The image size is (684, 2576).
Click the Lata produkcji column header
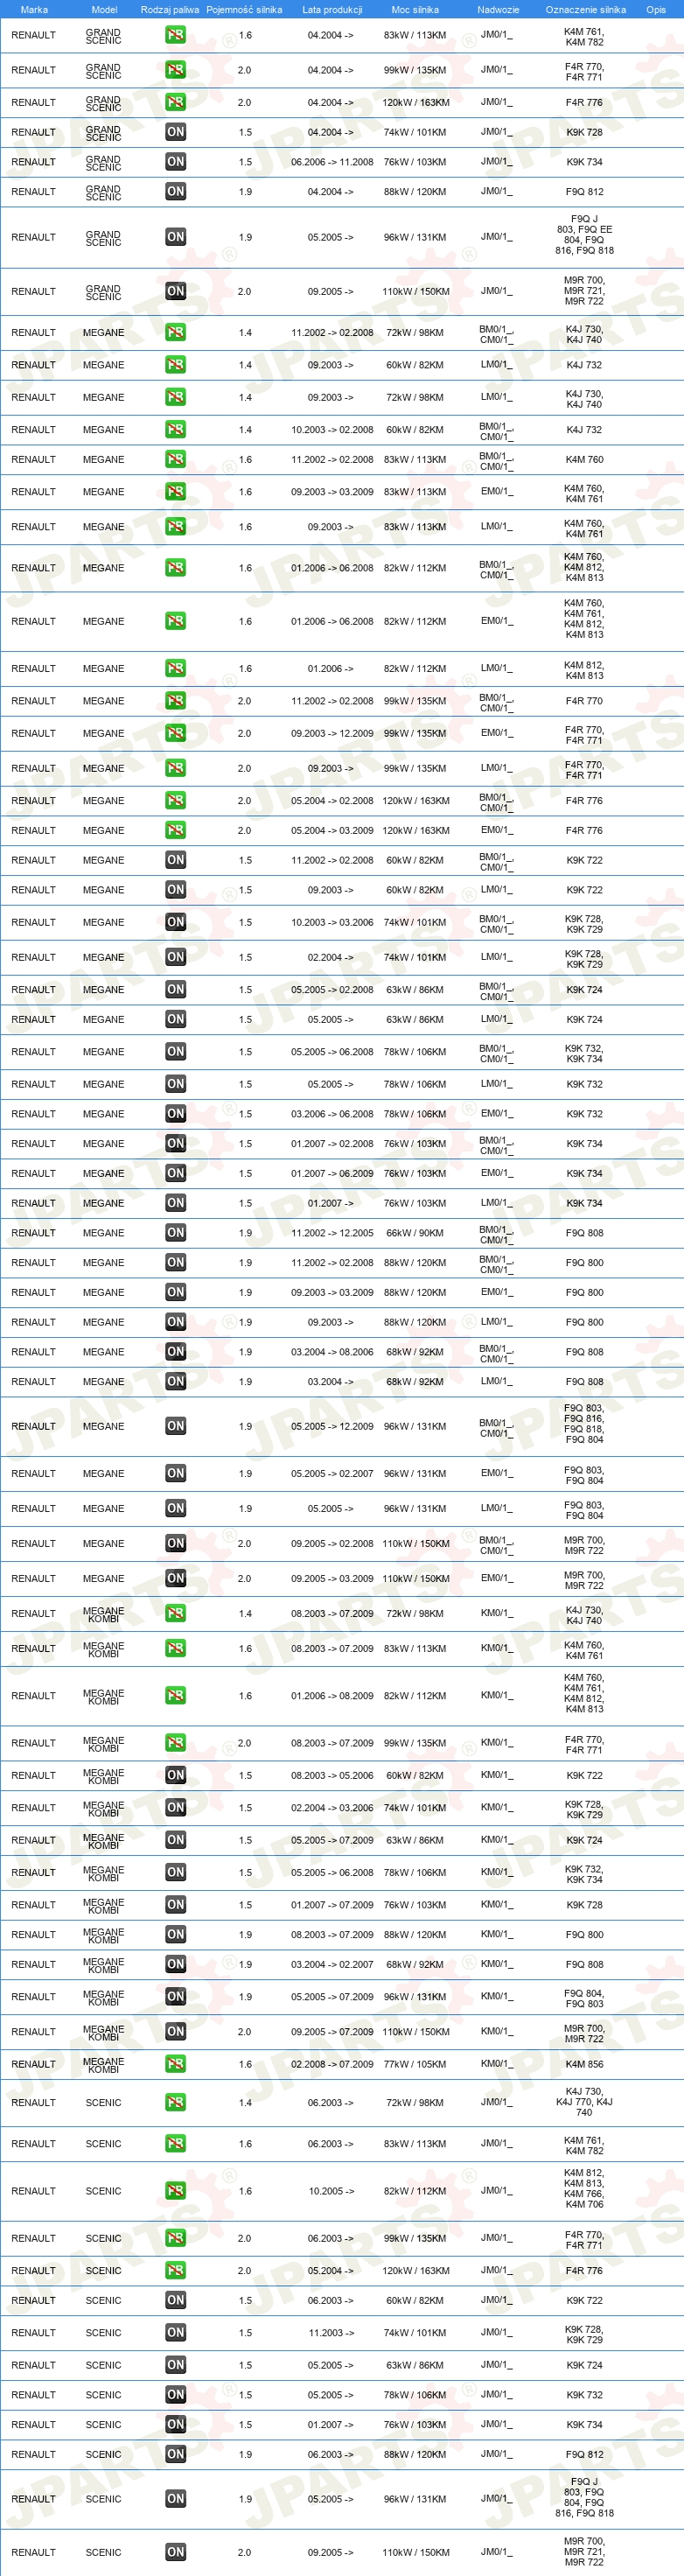(x=332, y=9)
